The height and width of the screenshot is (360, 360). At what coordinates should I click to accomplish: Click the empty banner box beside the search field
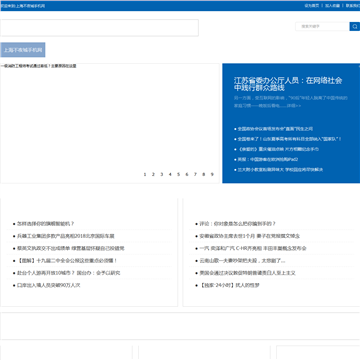99,28
